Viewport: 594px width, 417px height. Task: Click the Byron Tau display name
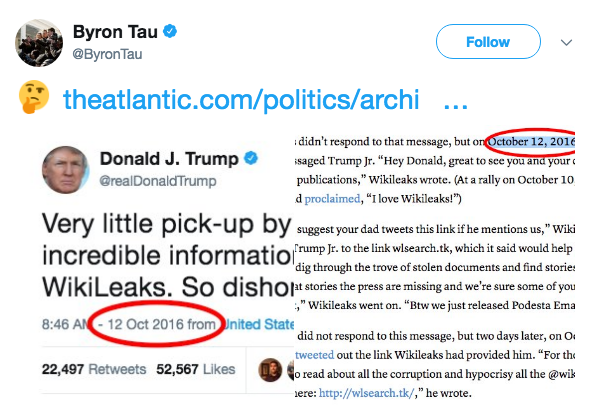coord(115,31)
